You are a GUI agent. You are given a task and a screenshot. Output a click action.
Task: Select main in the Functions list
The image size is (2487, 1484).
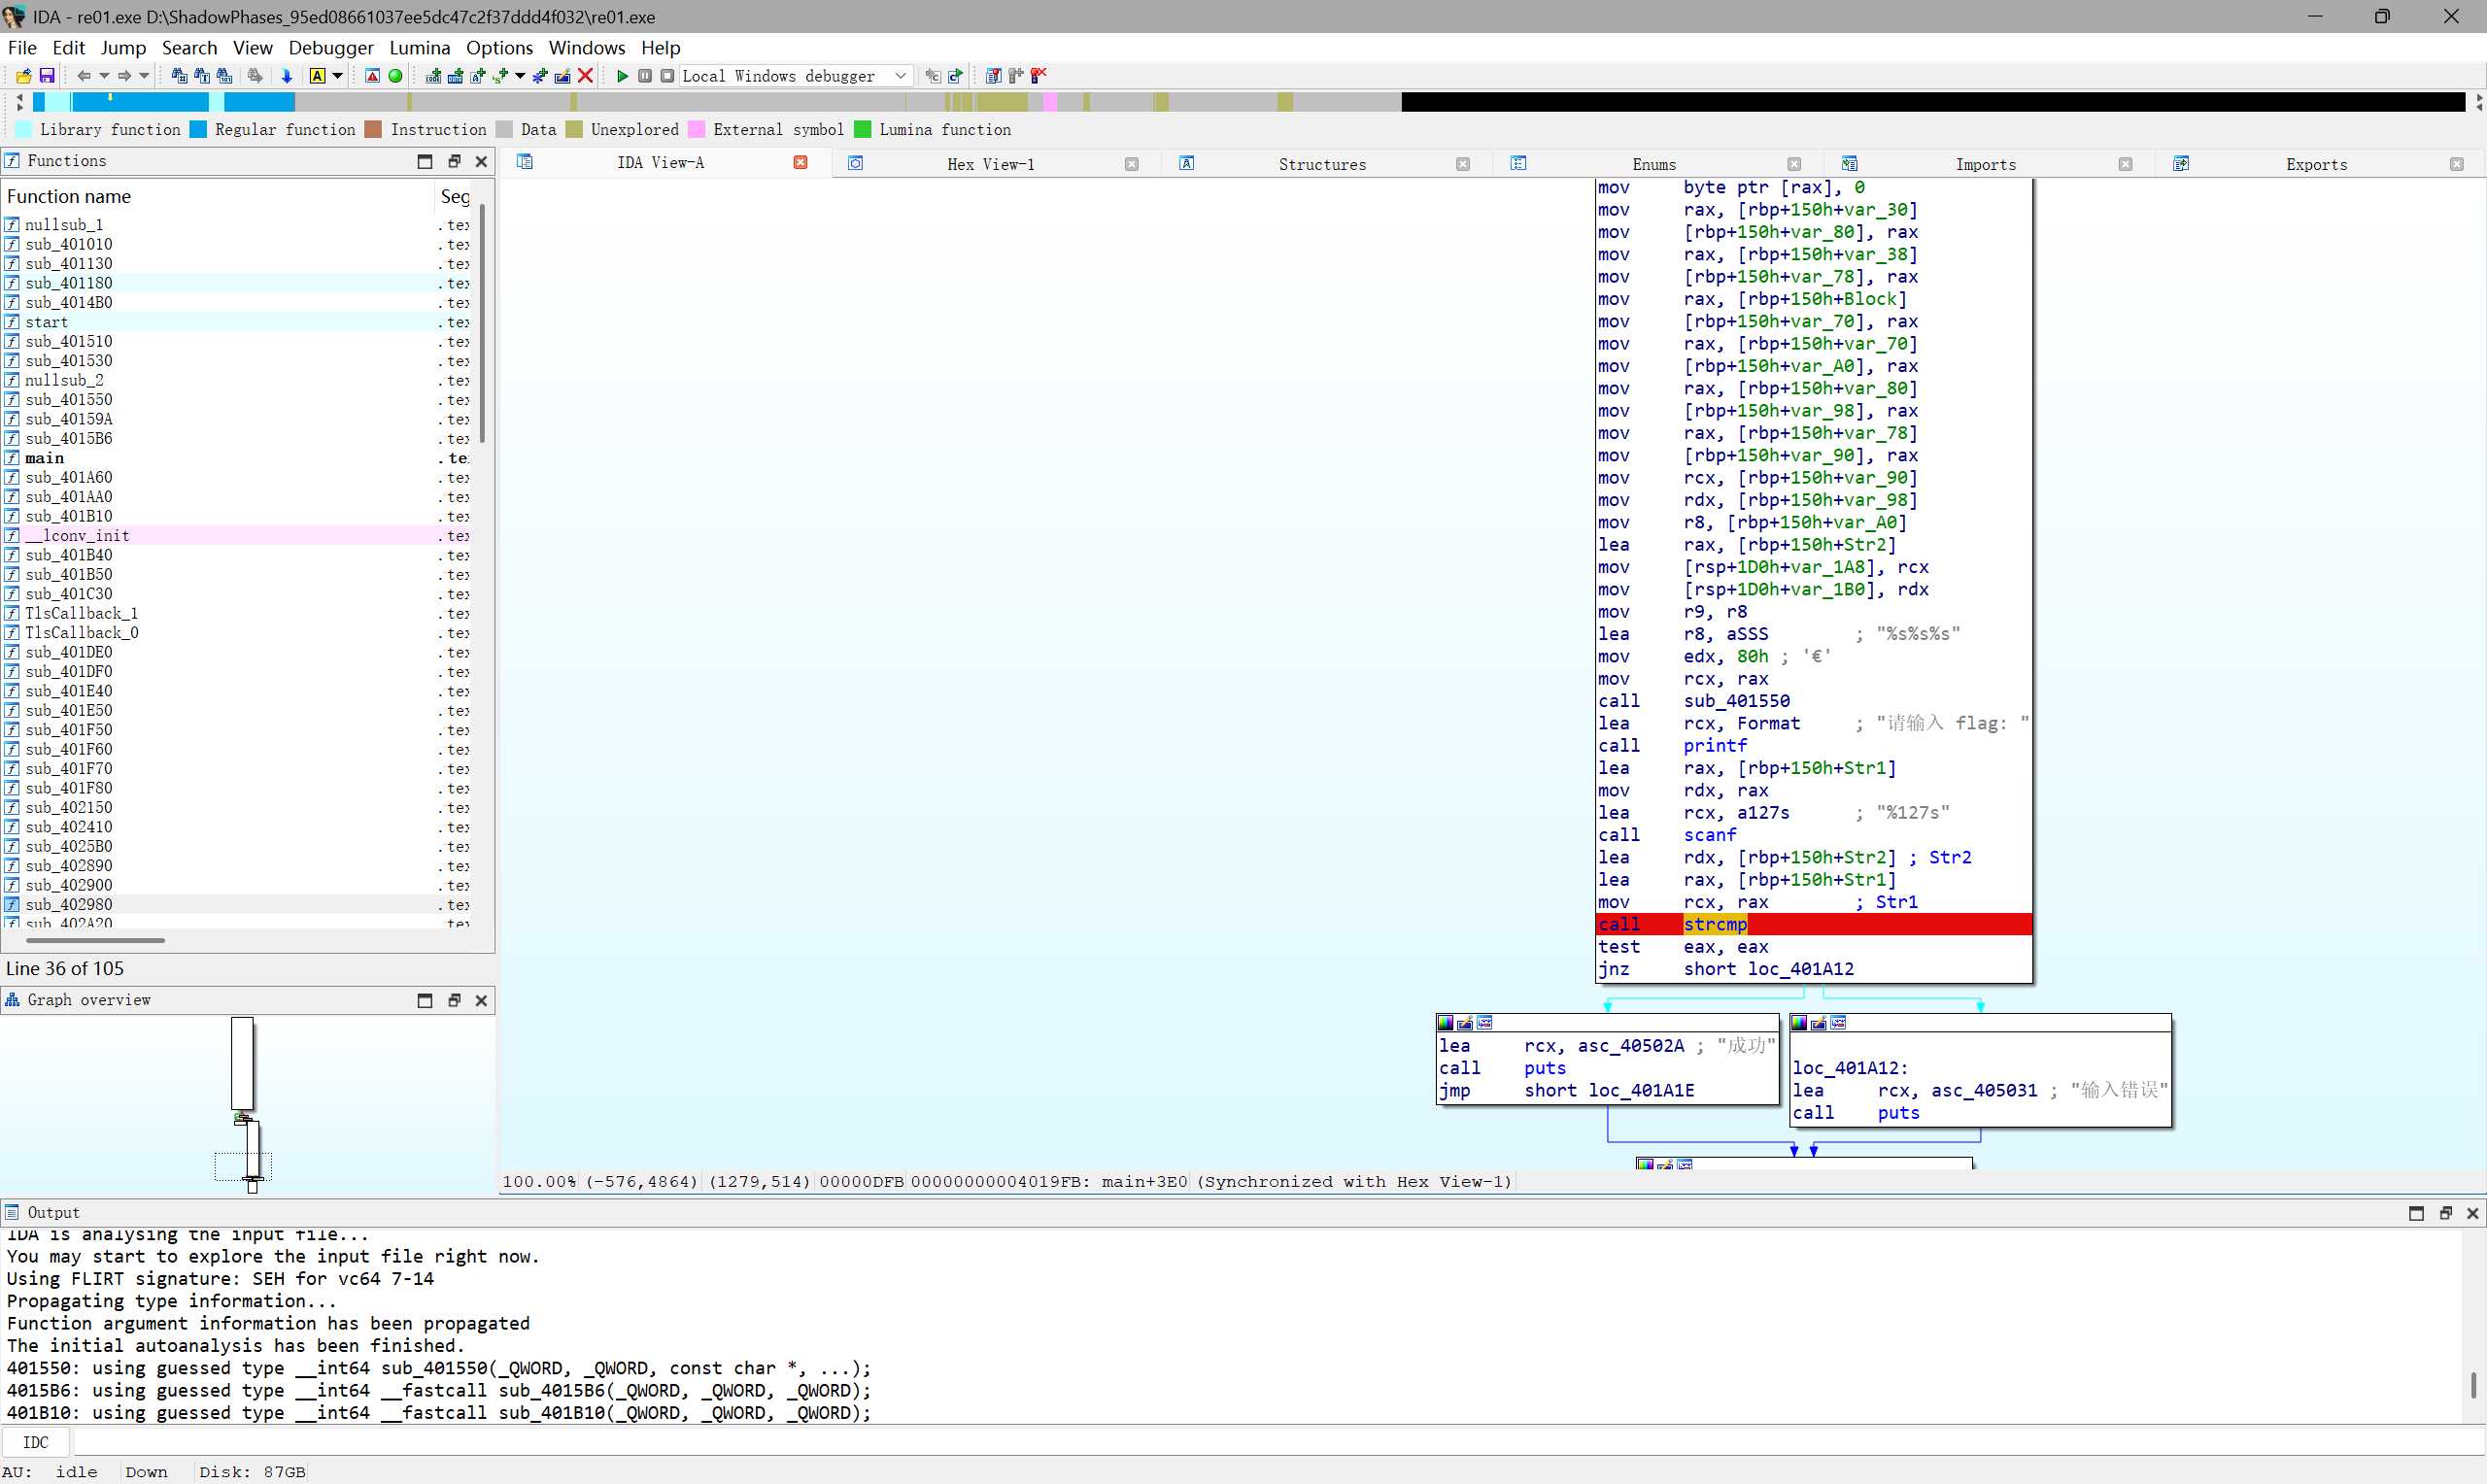pyautogui.click(x=45, y=458)
